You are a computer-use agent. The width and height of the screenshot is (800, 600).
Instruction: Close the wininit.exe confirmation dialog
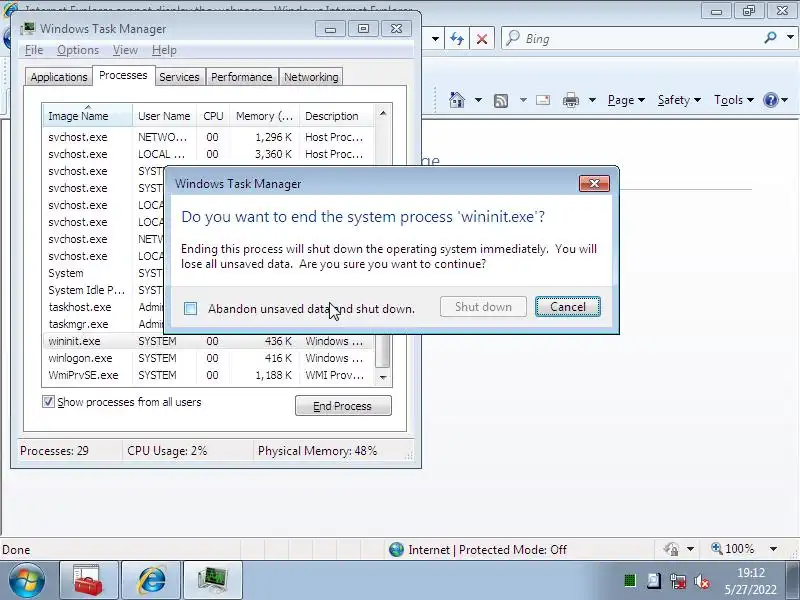tap(594, 183)
